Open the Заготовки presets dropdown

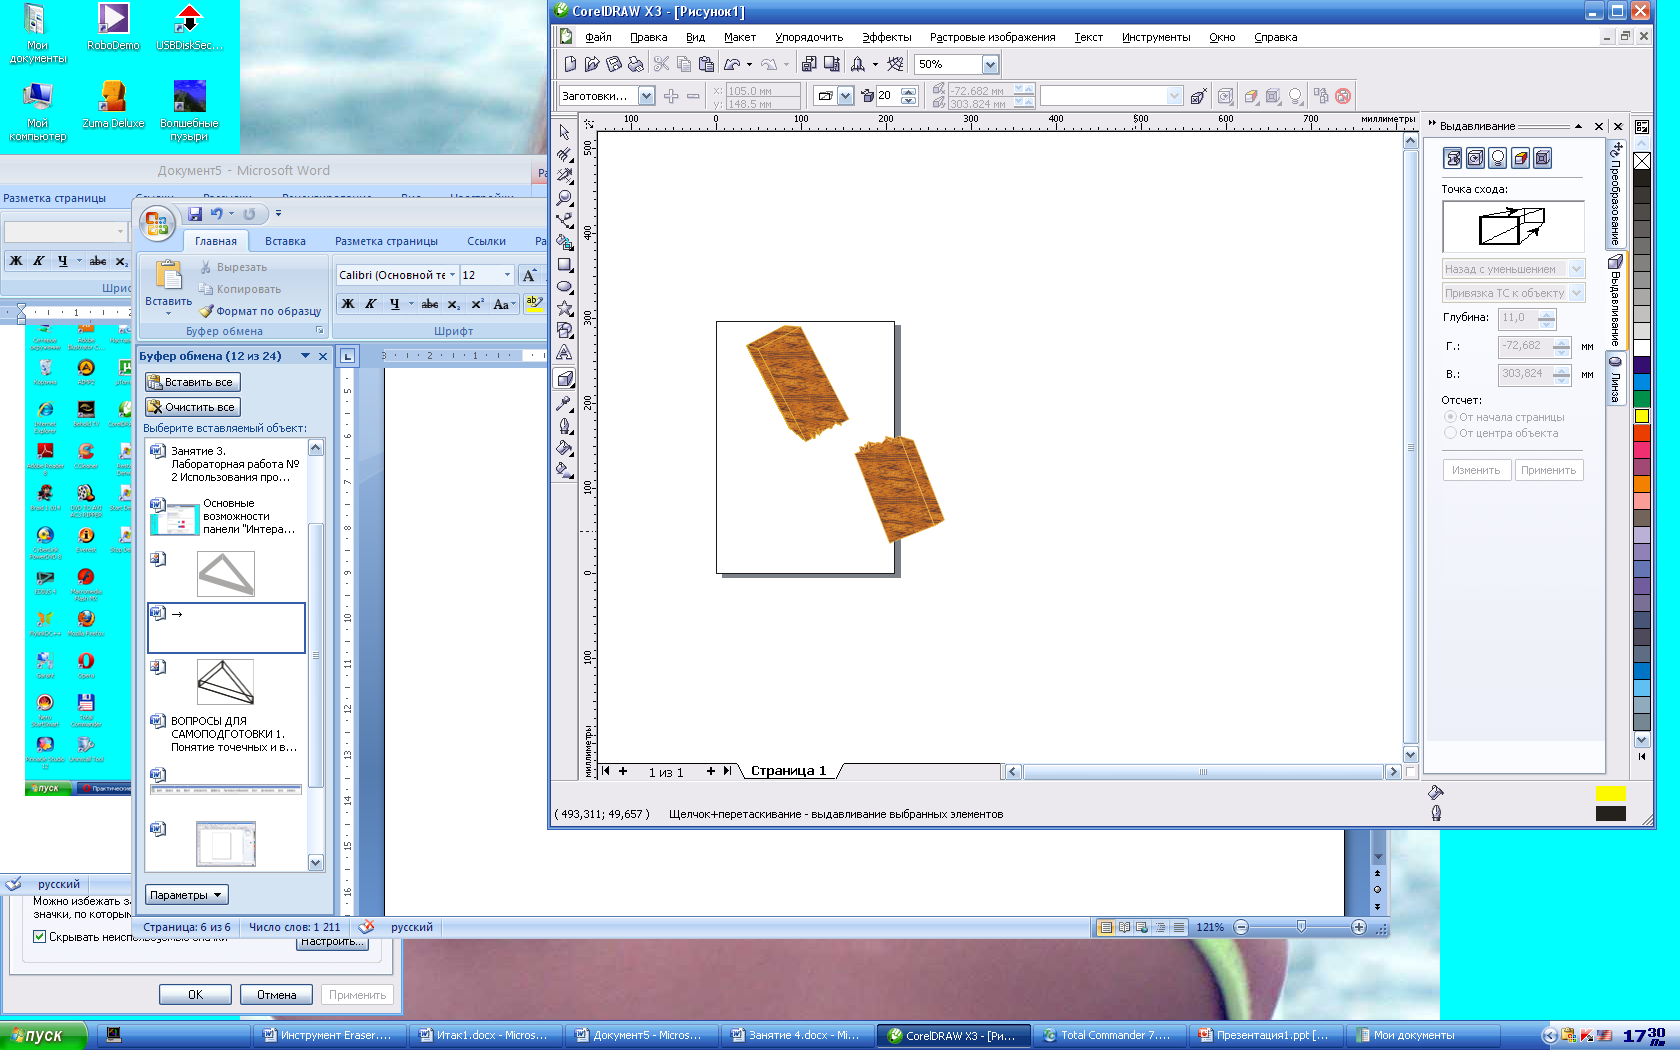click(x=646, y=96)
